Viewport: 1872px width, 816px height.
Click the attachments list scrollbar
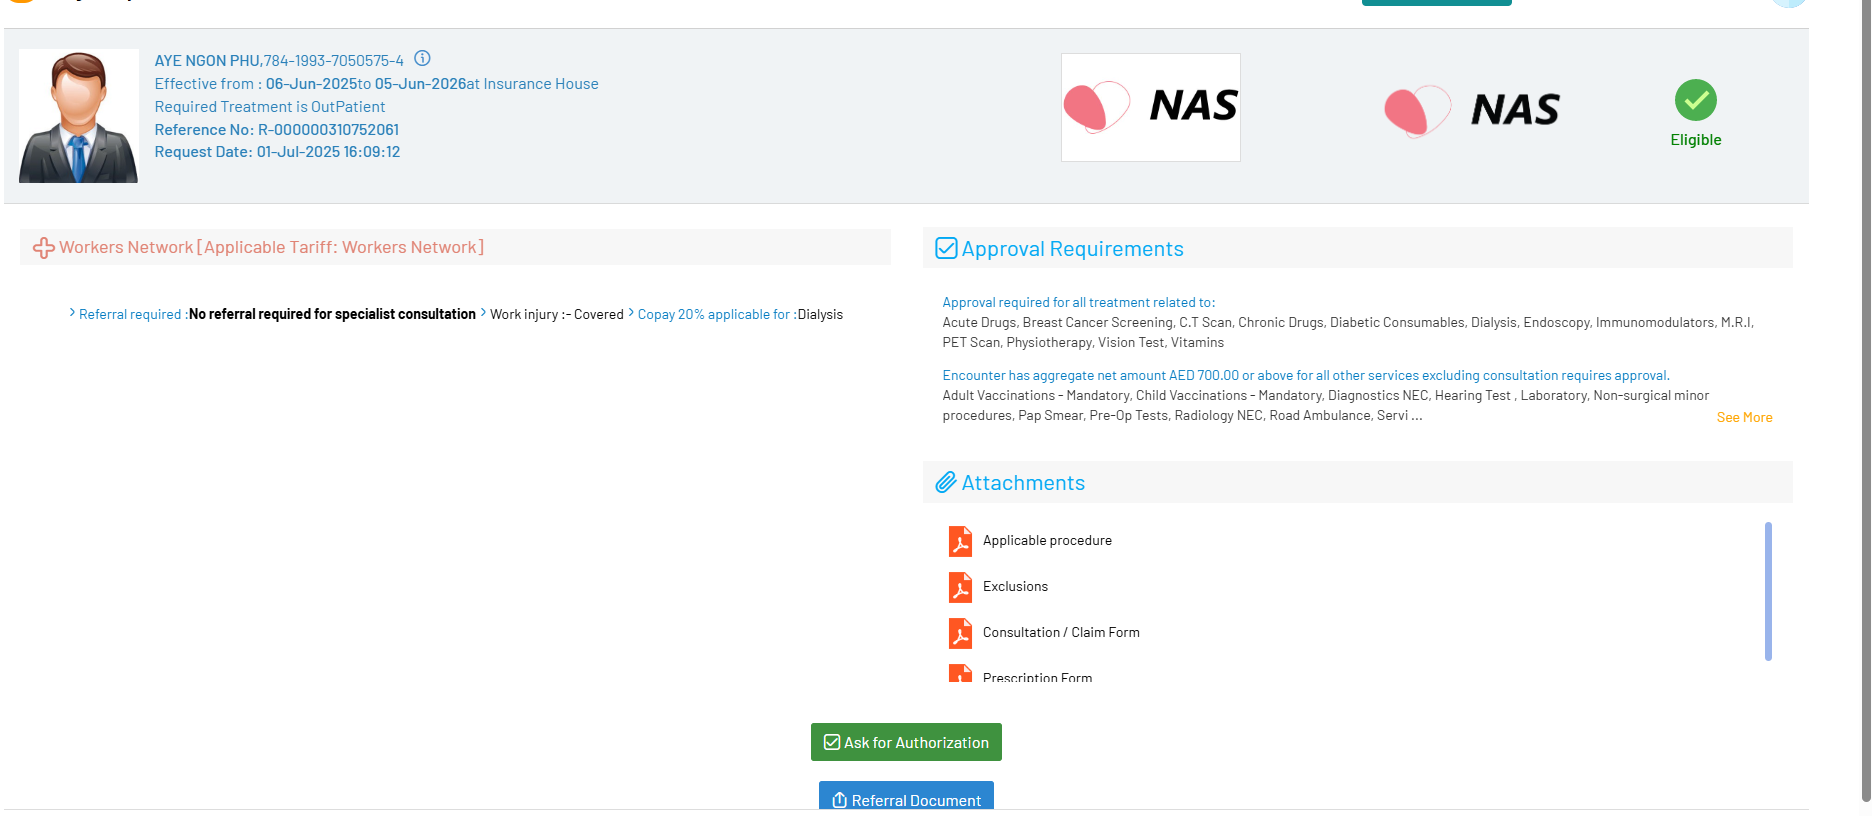1768,591
